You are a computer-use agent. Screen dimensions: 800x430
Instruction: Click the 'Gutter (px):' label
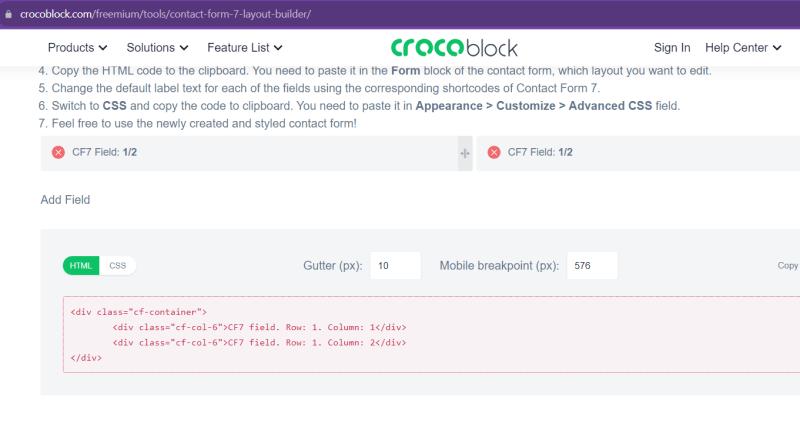click(333, 266)
